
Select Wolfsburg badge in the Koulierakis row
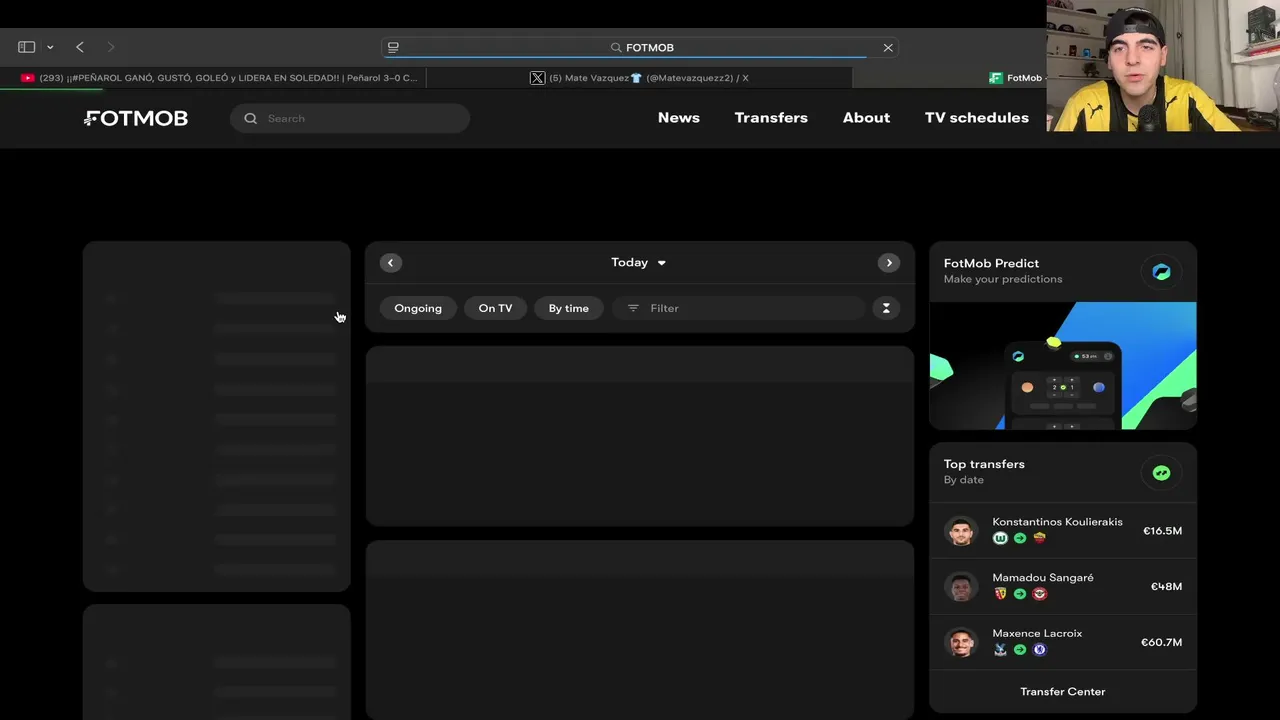[x=1000, y=538]
